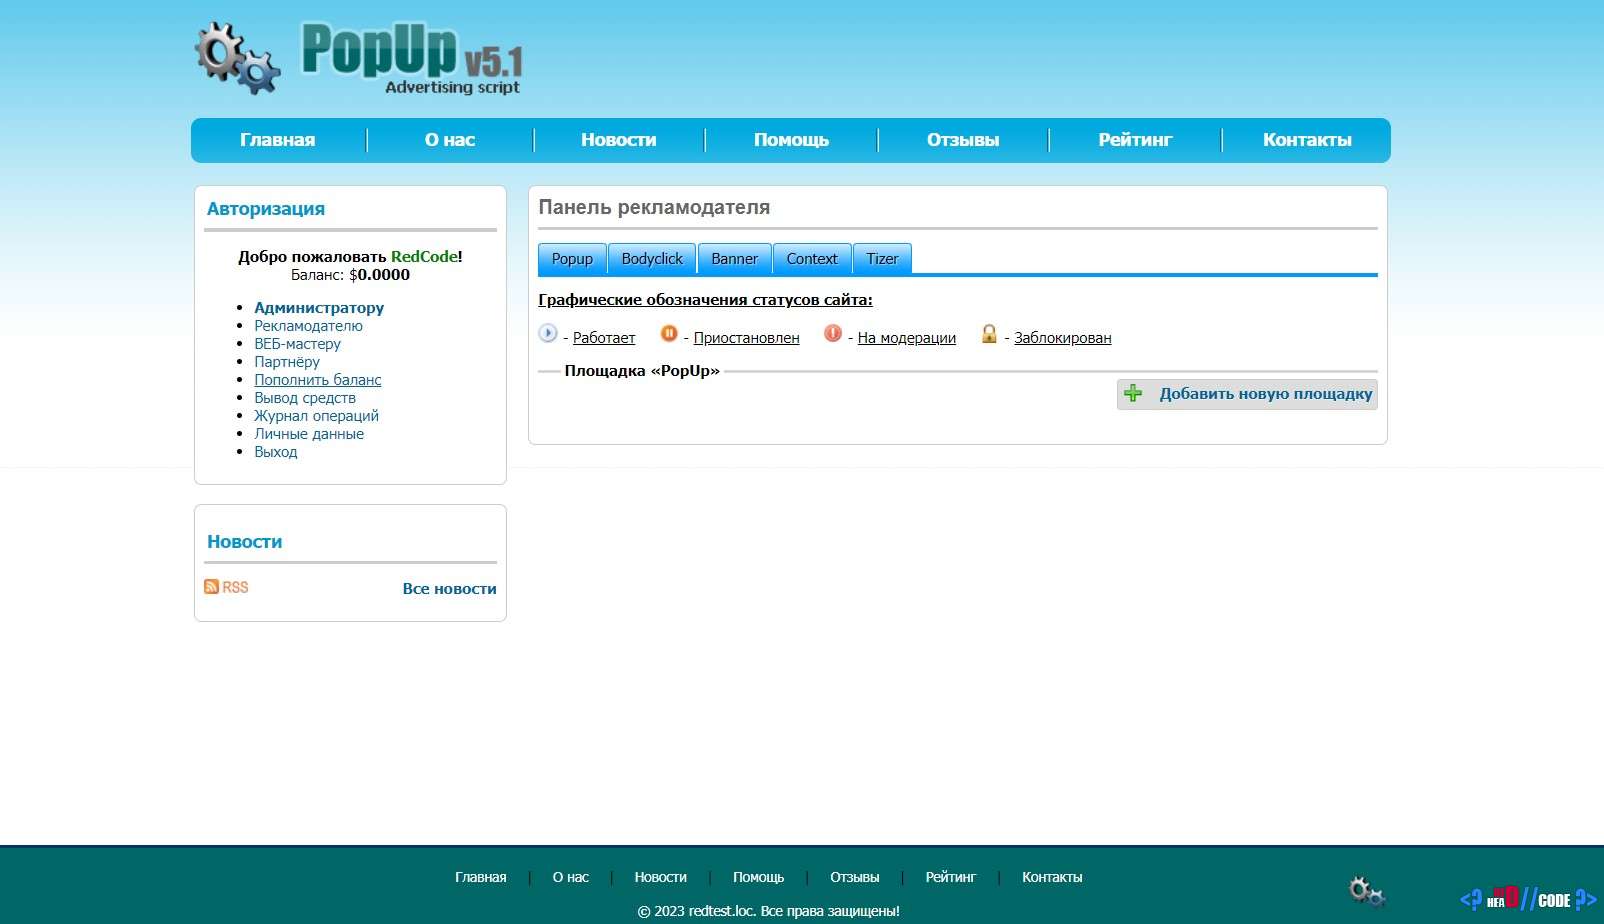Open the Context tab
Screen dimensions: 1604x924
812,258
